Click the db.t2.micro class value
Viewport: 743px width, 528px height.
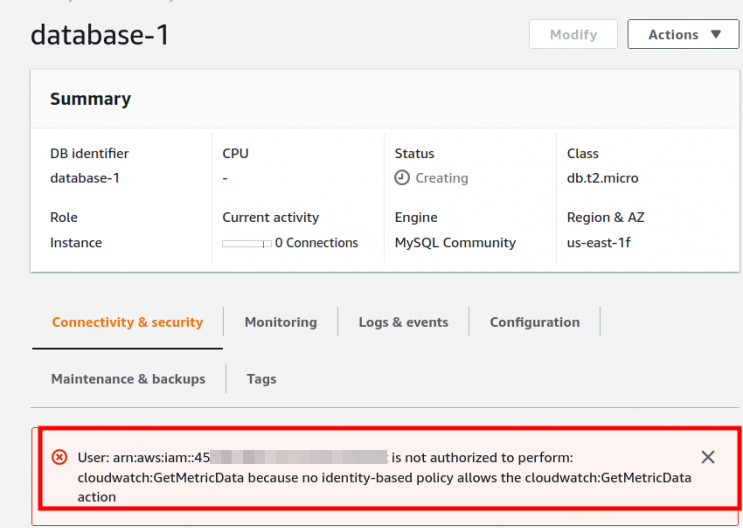pyautogui.click(x=602, y=178)
